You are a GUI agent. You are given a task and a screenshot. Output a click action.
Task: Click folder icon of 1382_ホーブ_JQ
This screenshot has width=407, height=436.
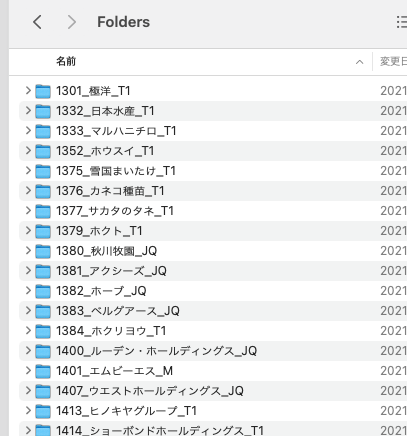coord(43,291)
